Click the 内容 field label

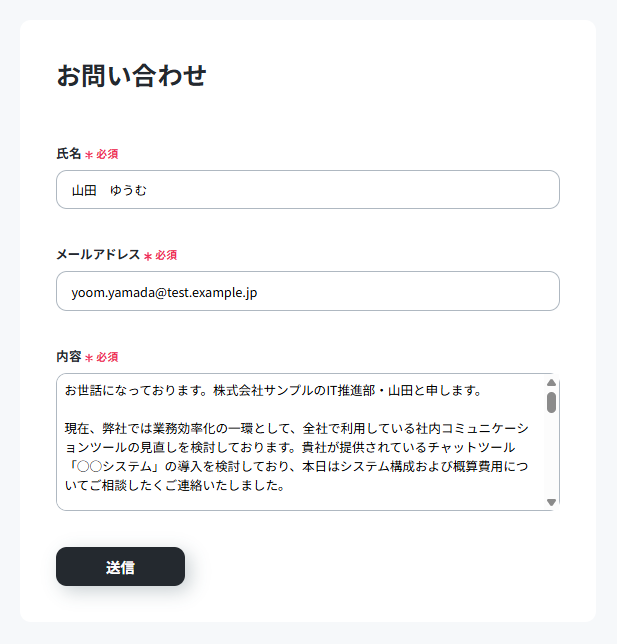tap(69, 356)
